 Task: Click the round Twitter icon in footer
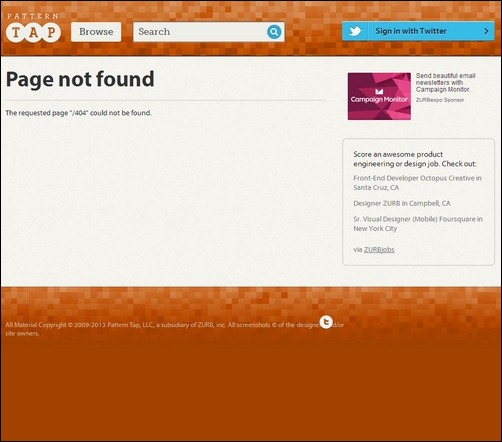326,322
